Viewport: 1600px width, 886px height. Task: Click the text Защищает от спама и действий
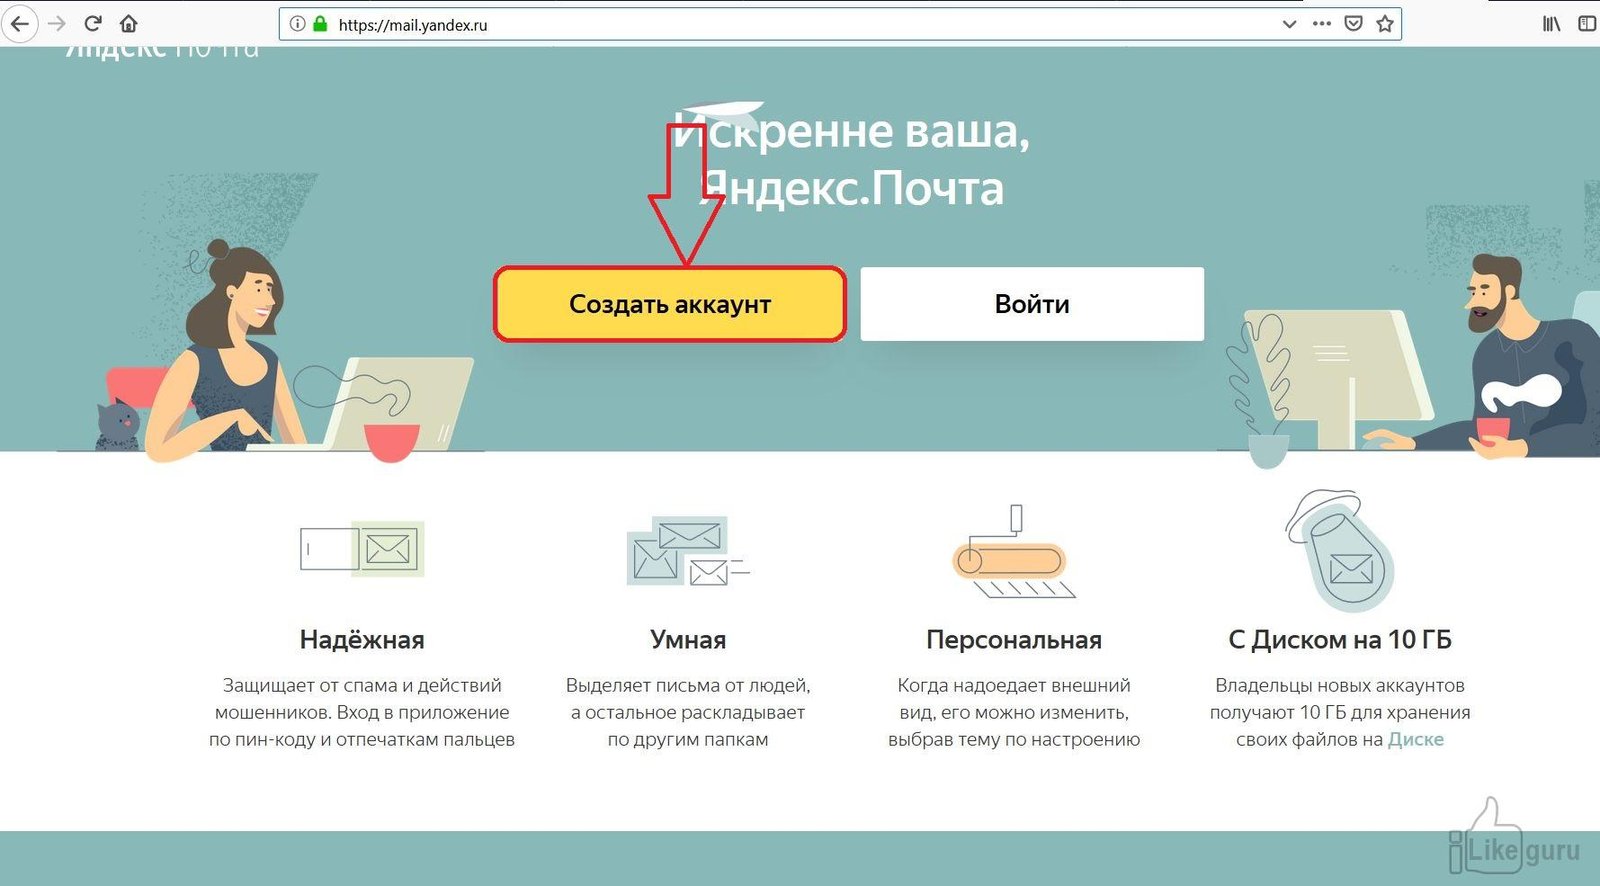coord(362,686)
